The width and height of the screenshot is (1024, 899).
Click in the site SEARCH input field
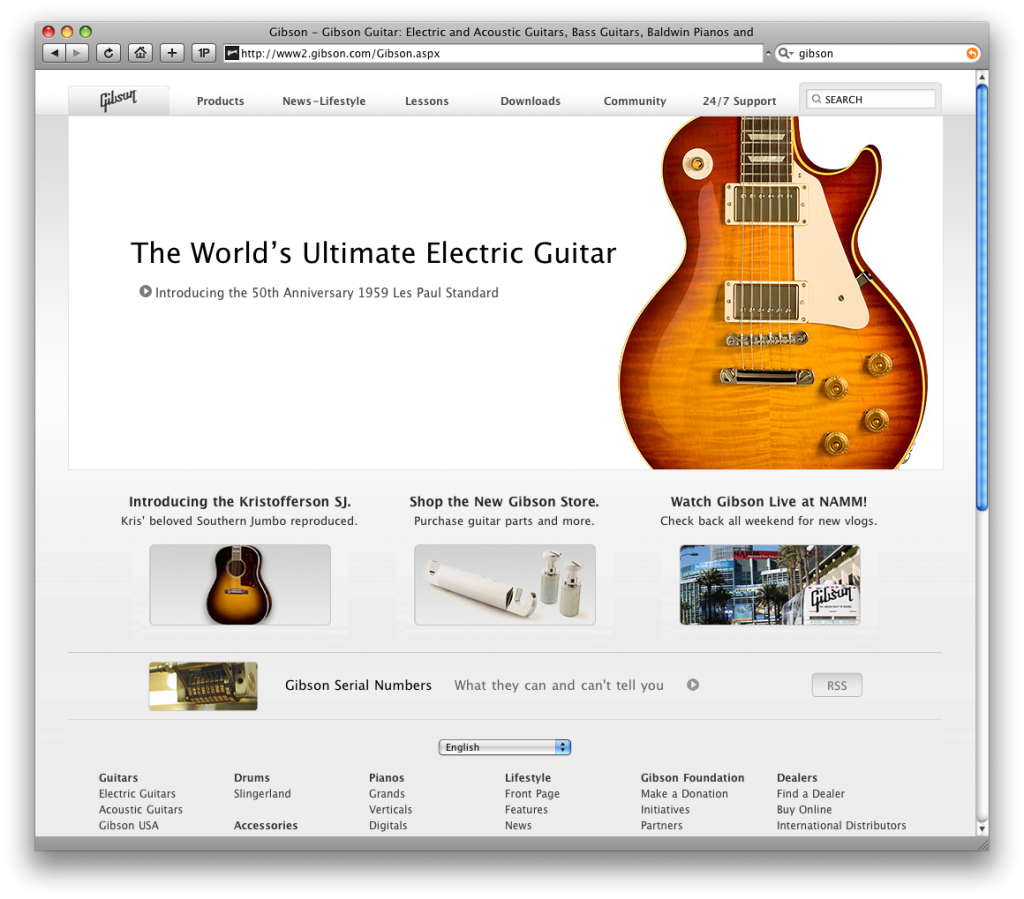(x=871, y=99)
